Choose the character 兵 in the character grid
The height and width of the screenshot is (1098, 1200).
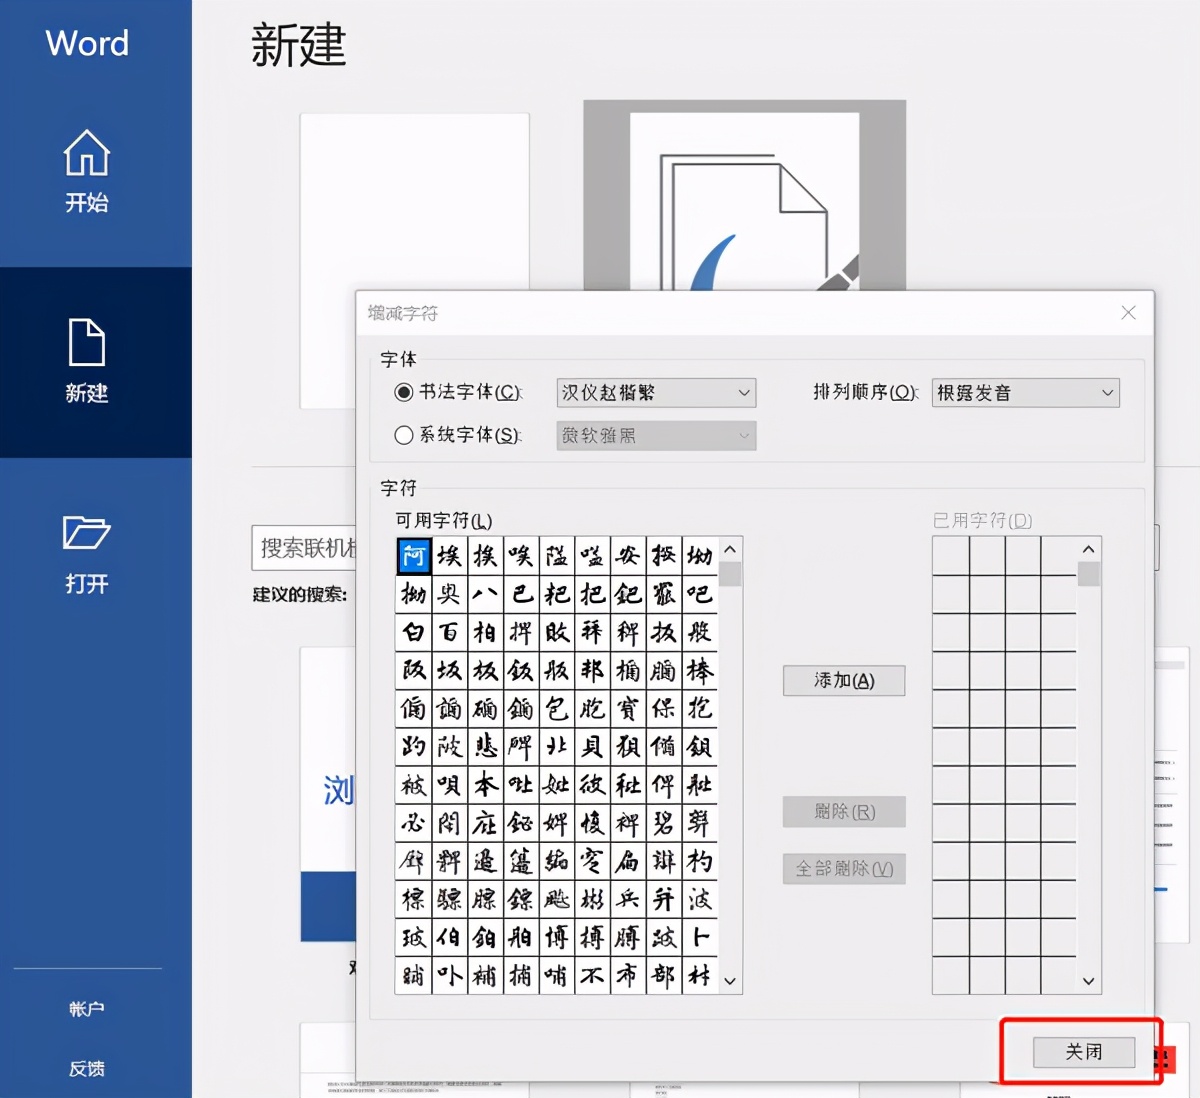628,899
